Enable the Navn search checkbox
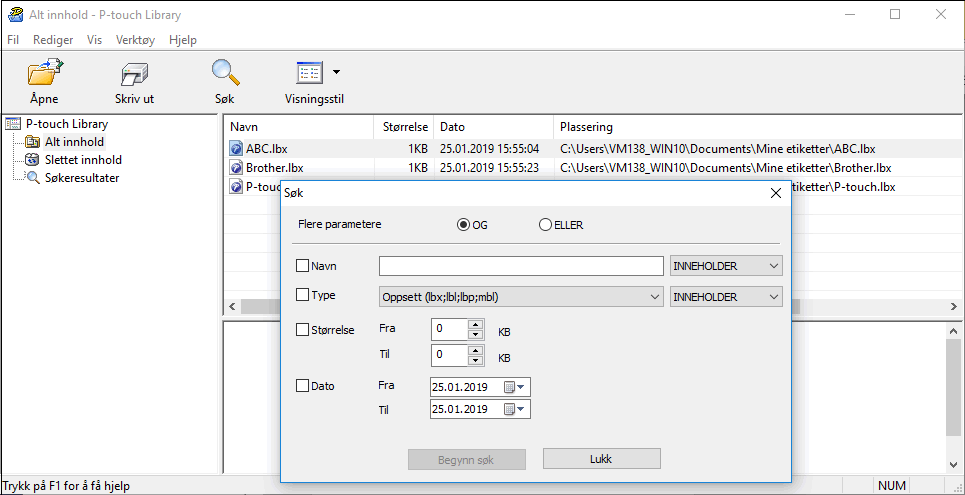Screen dimensions: 965x495 point(302,266)
